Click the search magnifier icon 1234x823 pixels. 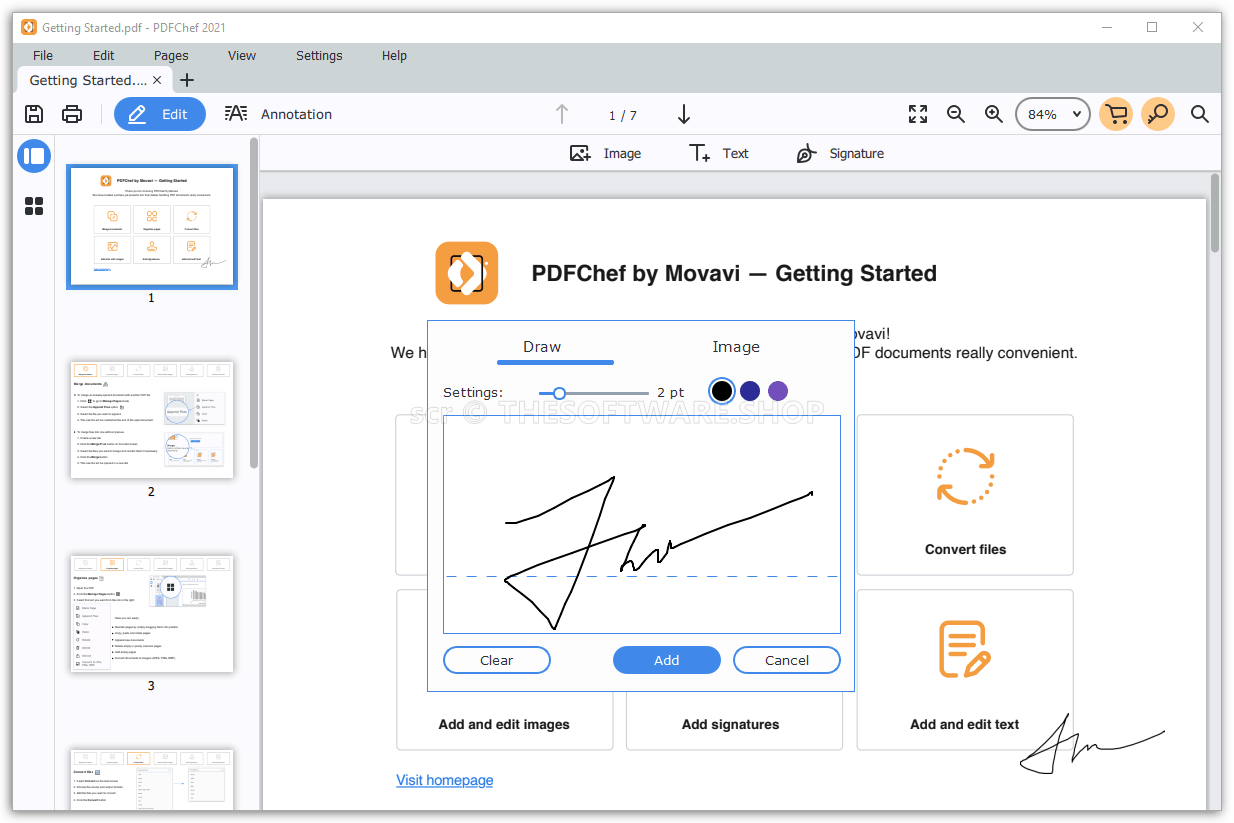1200,114
